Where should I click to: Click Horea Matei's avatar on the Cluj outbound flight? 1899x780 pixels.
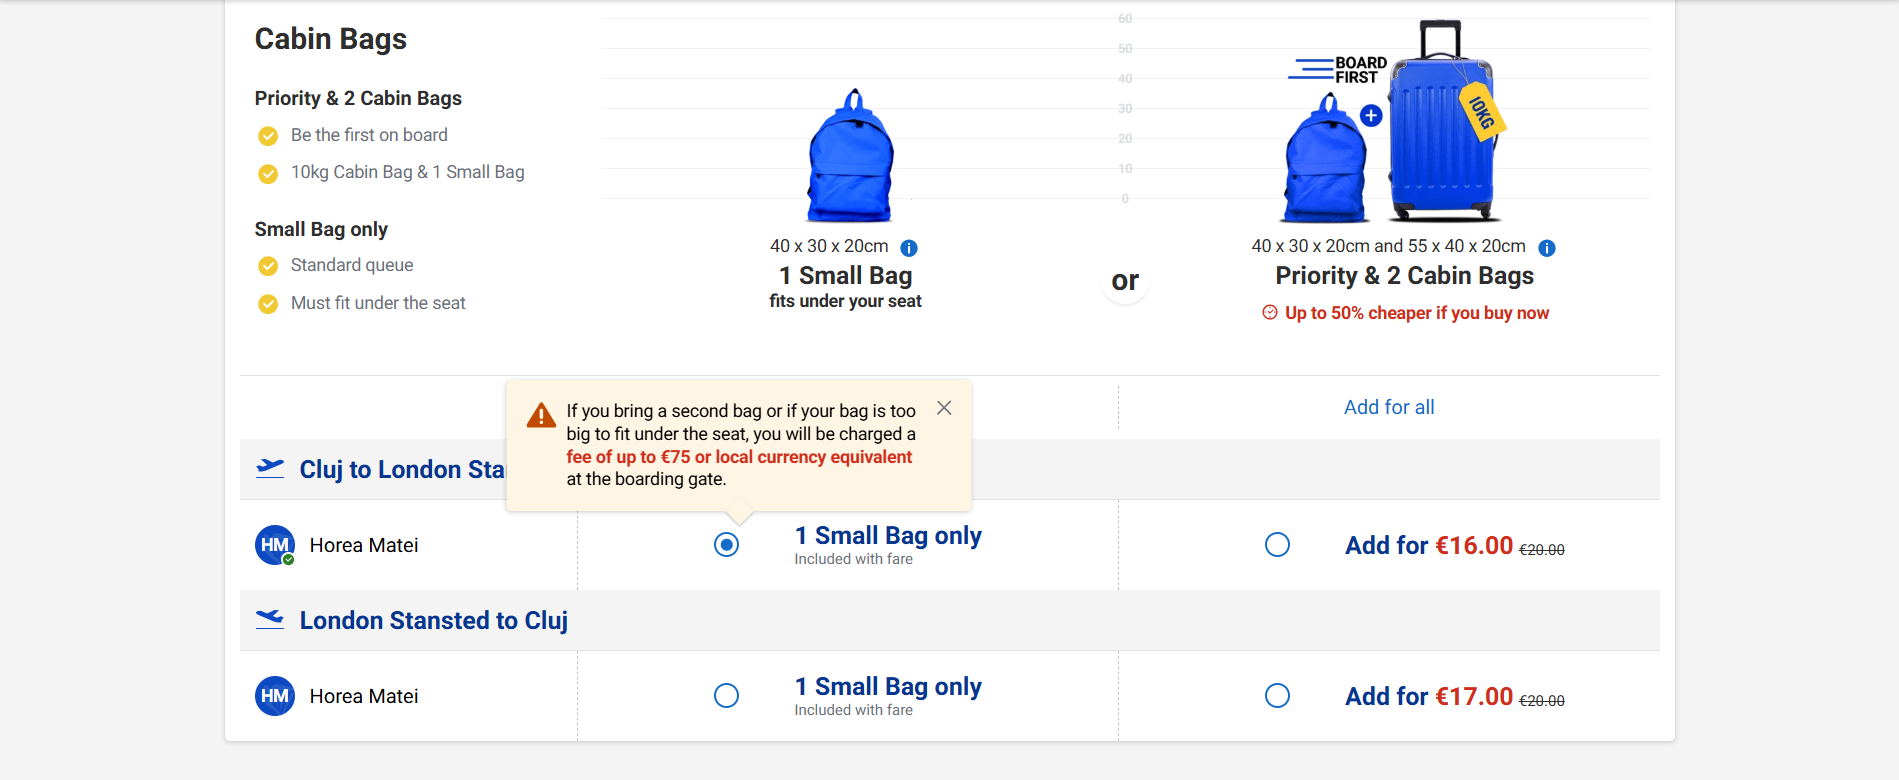275,545
